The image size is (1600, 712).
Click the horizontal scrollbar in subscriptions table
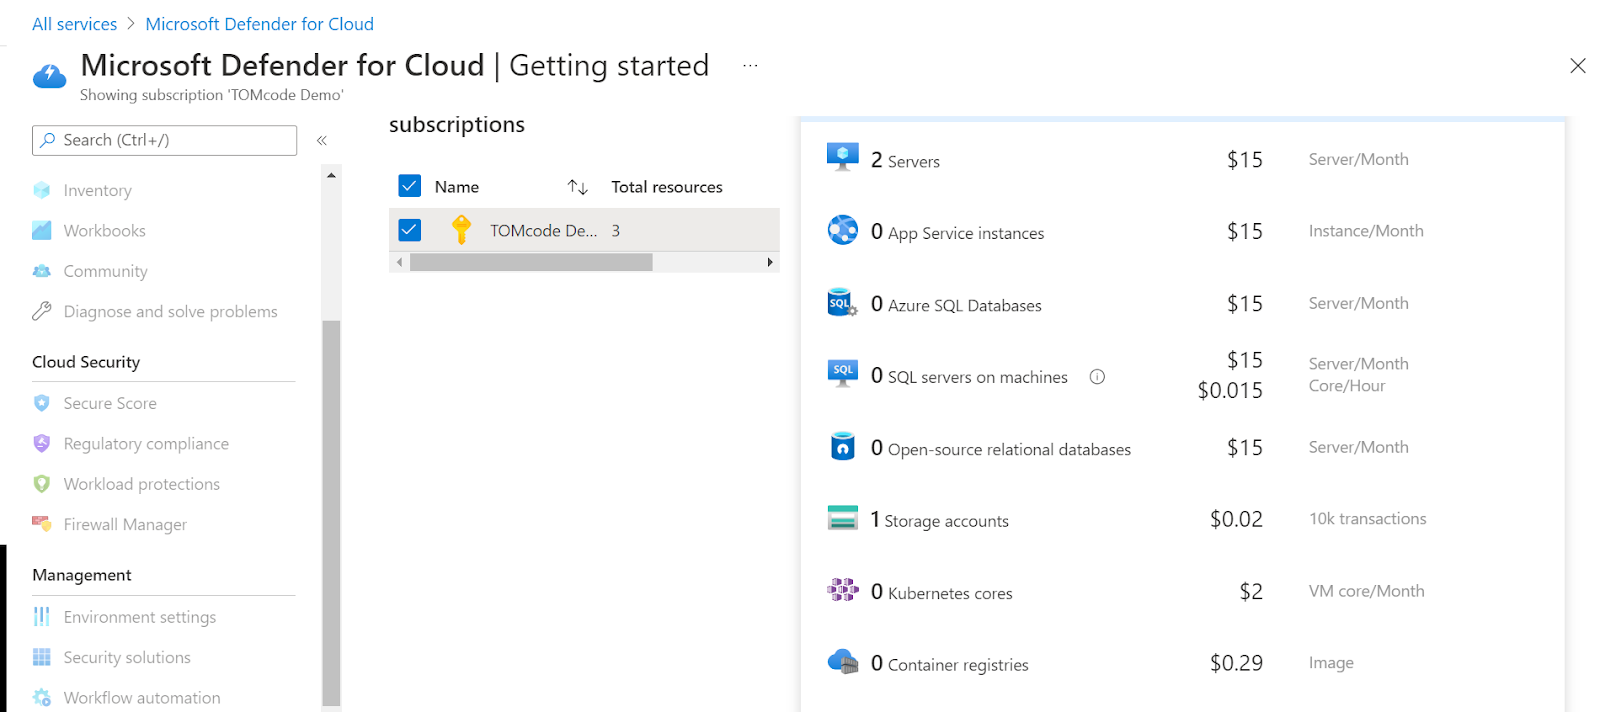[531, 262]
